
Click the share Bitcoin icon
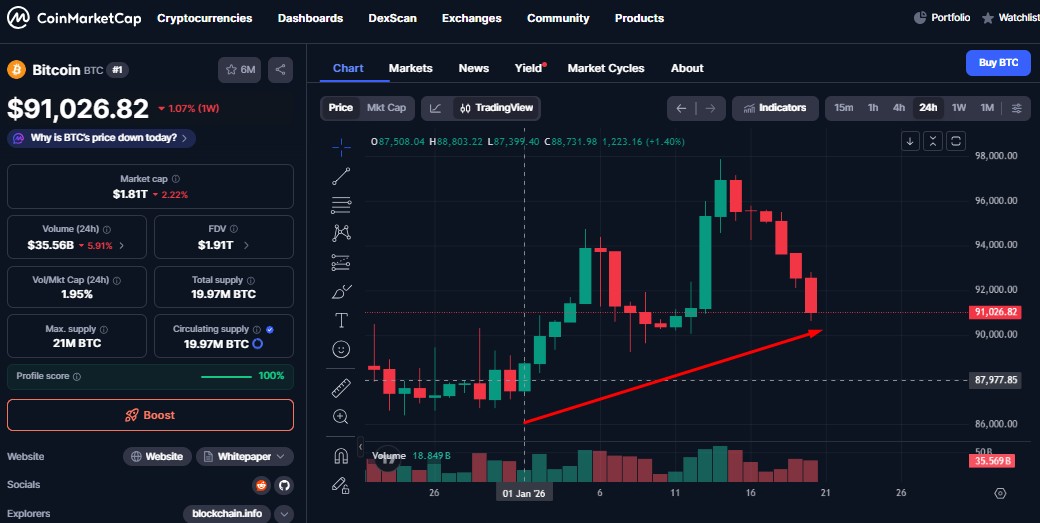280,70
